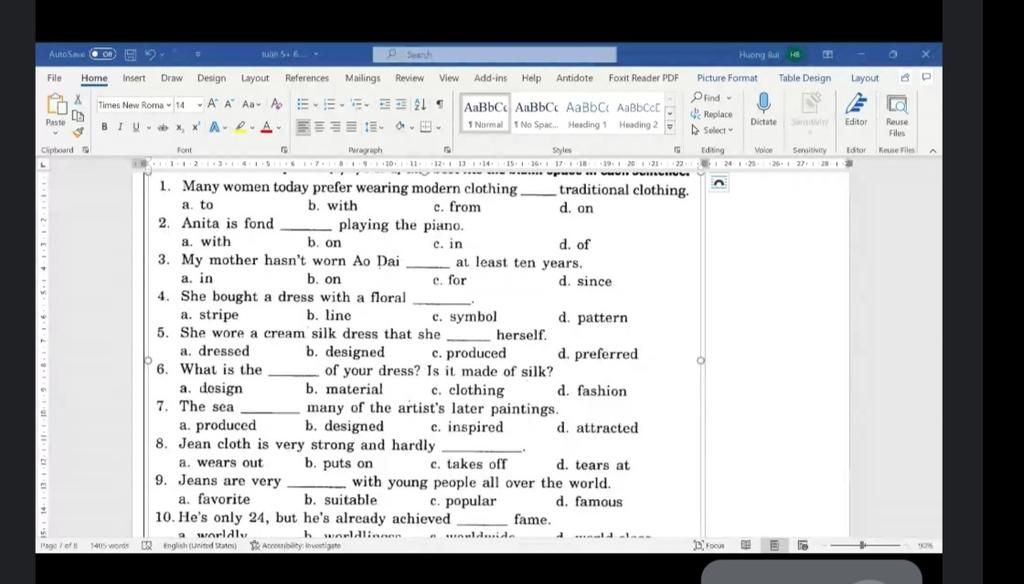Collapse the ribbon with the chevron
This screenshot has height=584, width=1024.
pyautogui.click(x=933, y=150)
